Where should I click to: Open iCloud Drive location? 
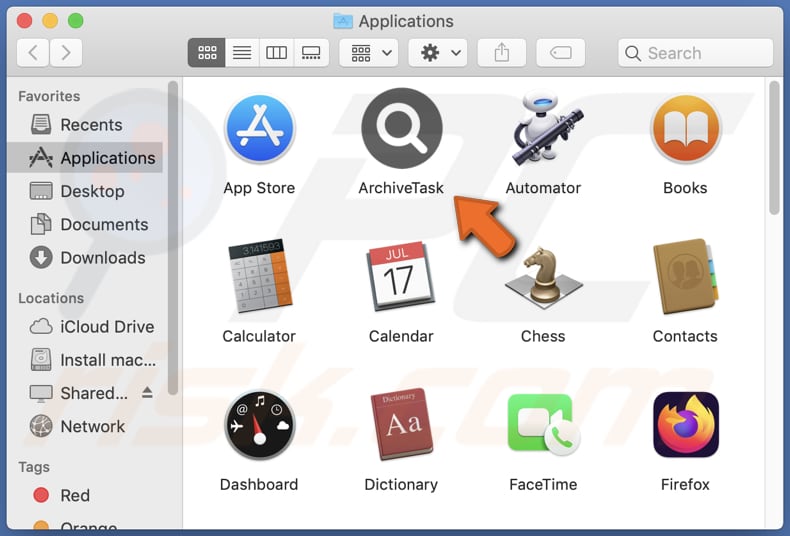click(86, 326)
